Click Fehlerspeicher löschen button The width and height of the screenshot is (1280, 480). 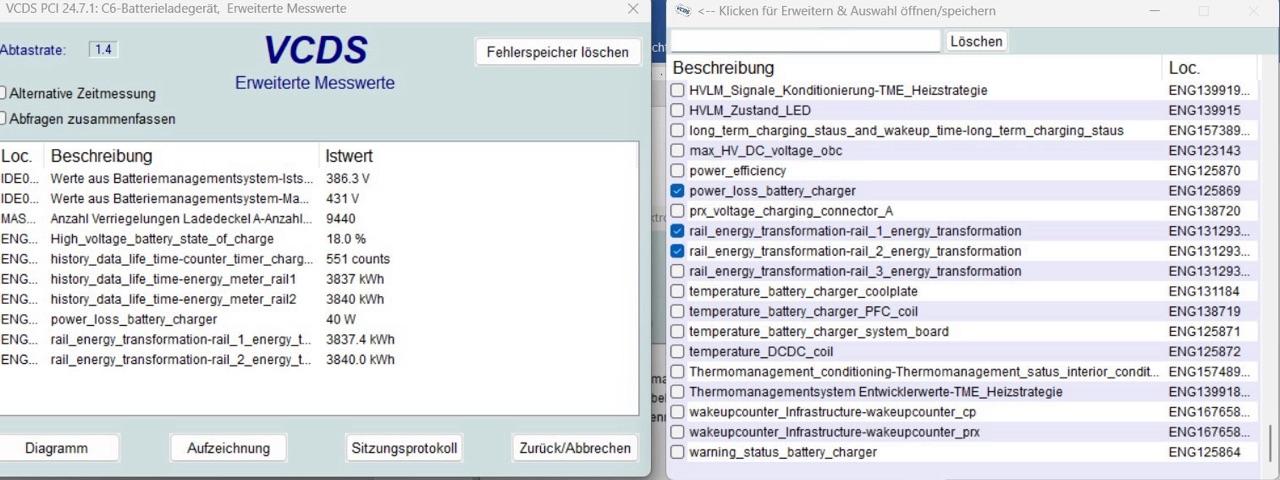[557, 52]
